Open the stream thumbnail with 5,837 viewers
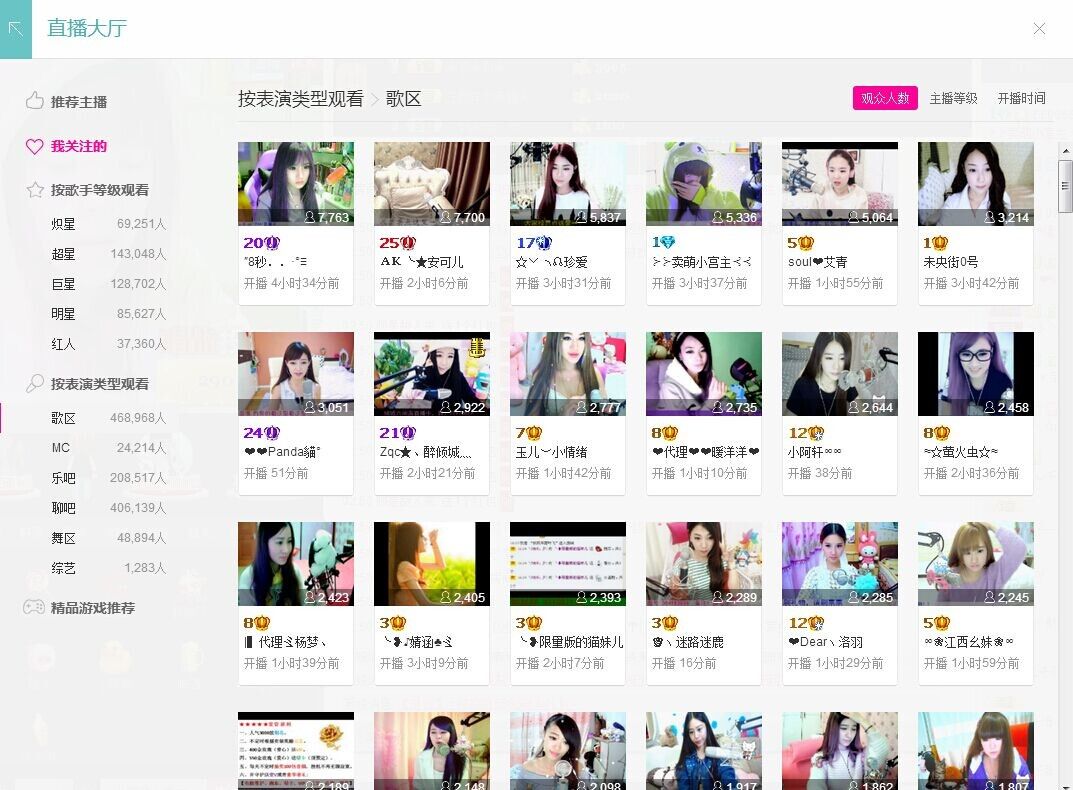This screenshot has width=1073, height=790. pos(568,183)
